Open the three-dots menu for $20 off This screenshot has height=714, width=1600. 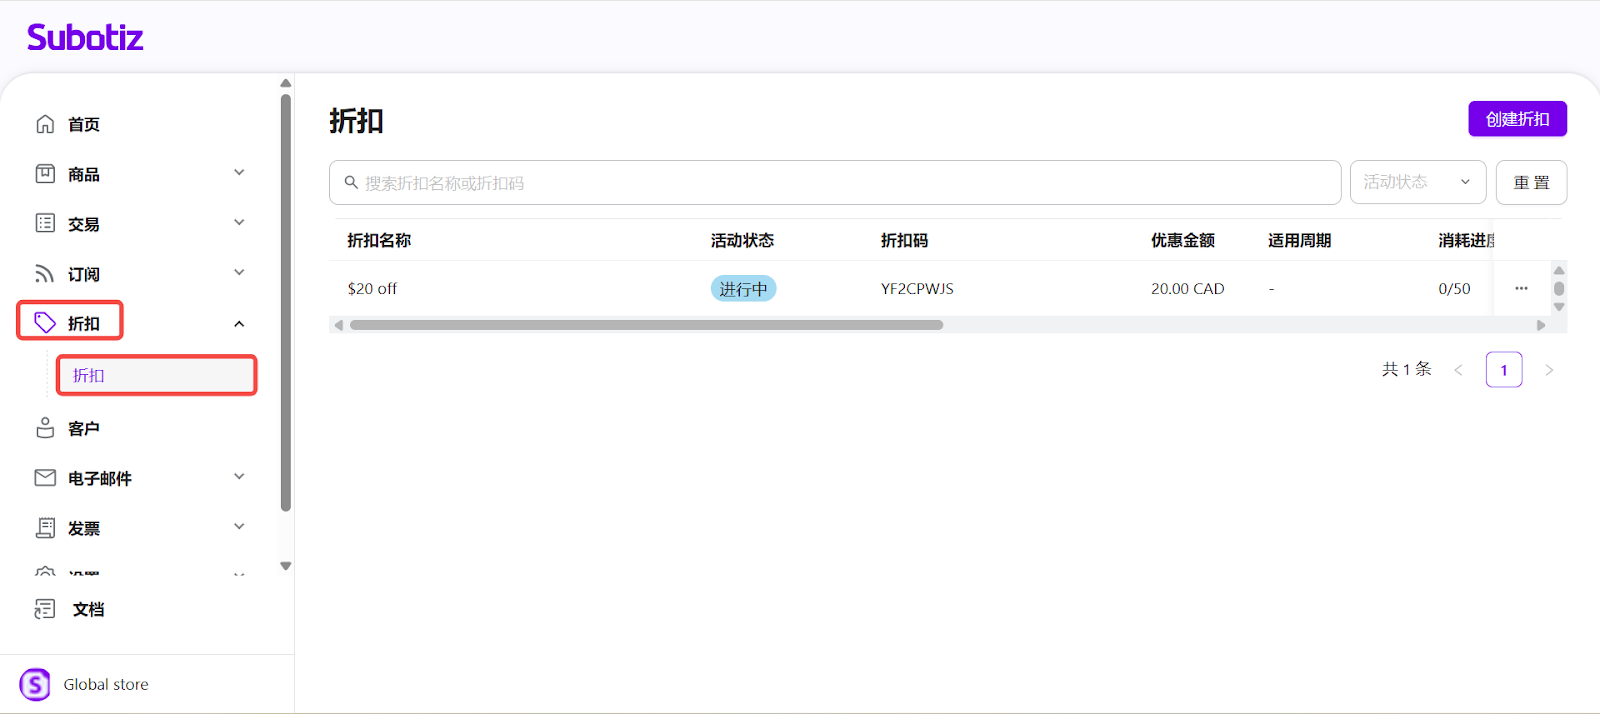tap(1521, 288)
